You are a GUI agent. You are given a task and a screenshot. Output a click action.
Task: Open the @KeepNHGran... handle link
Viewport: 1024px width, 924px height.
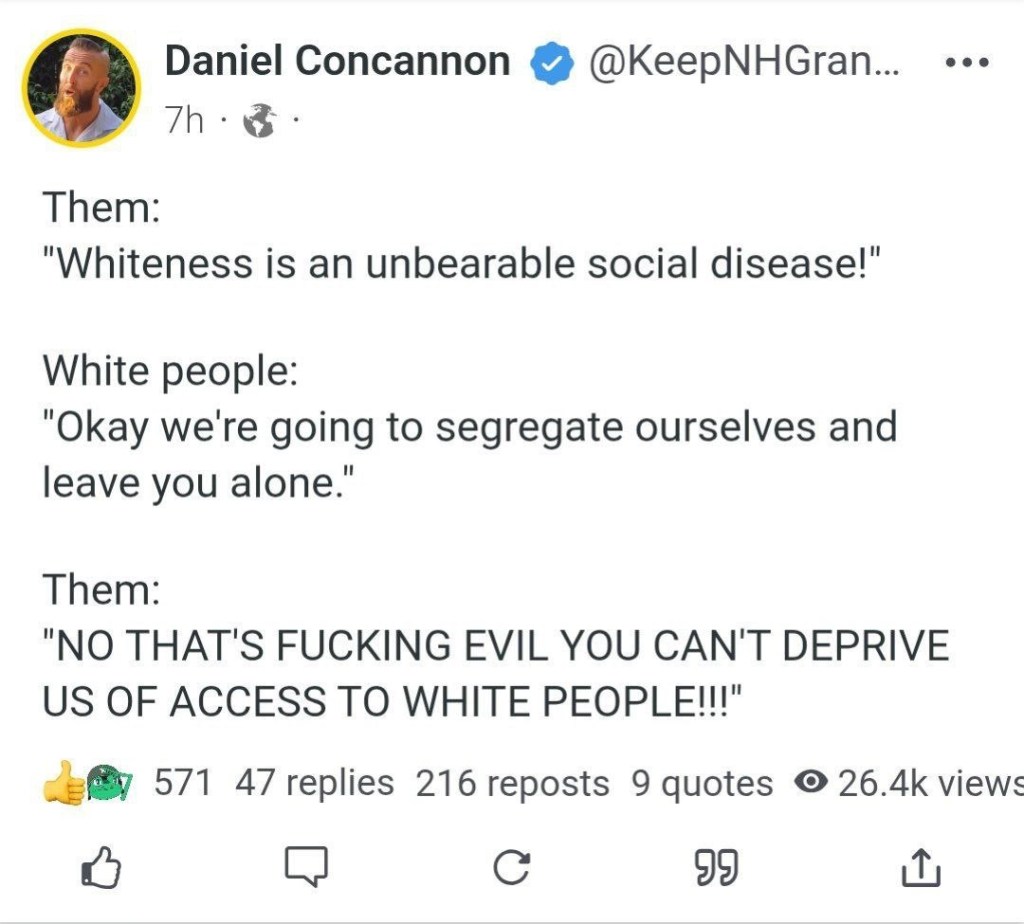pos(744,62)
